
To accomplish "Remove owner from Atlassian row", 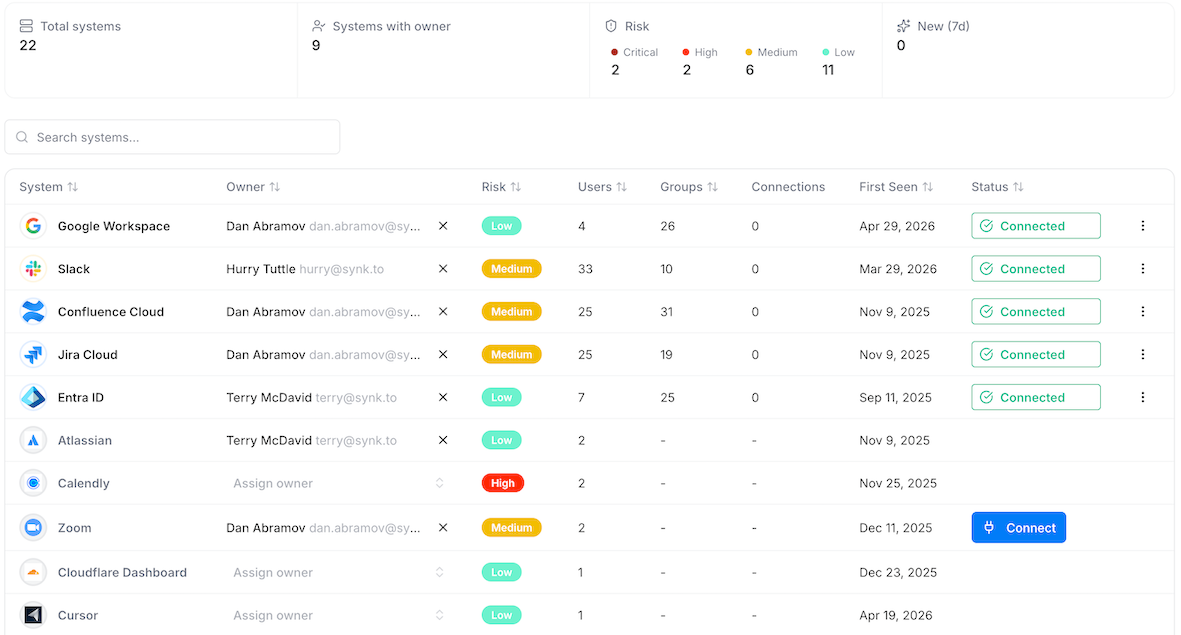I will click(443, 441).
